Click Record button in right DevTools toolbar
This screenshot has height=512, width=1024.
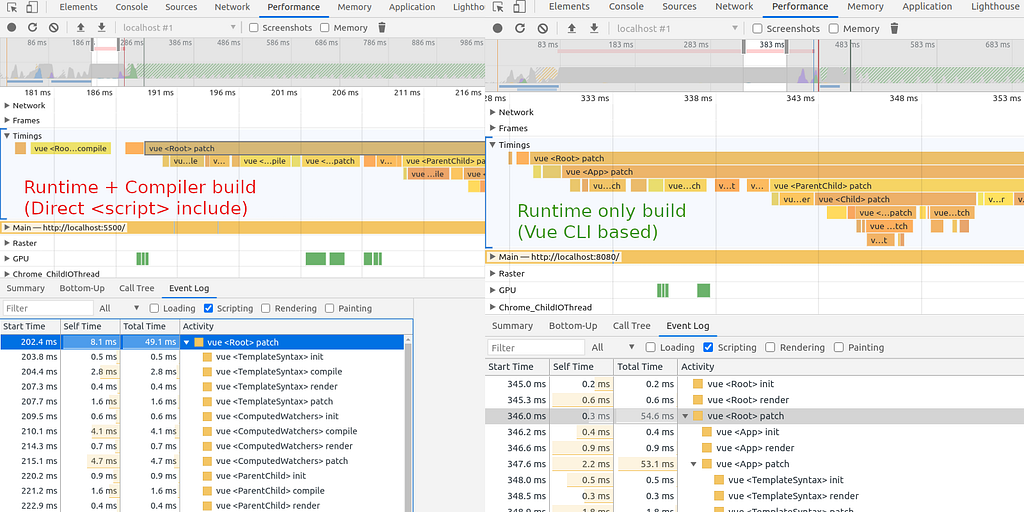pyautogui.click(x=498, y=28)
